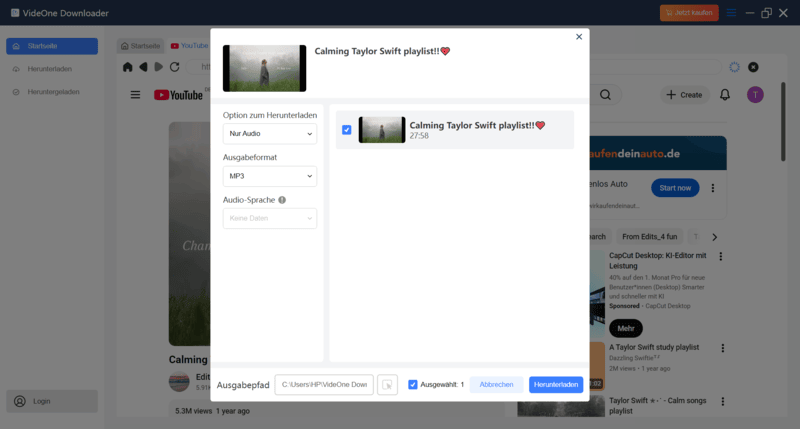The image size is (800, 429).
Task: Open the 'Nur Audio' download option dropdown
Action: point(269,134)
